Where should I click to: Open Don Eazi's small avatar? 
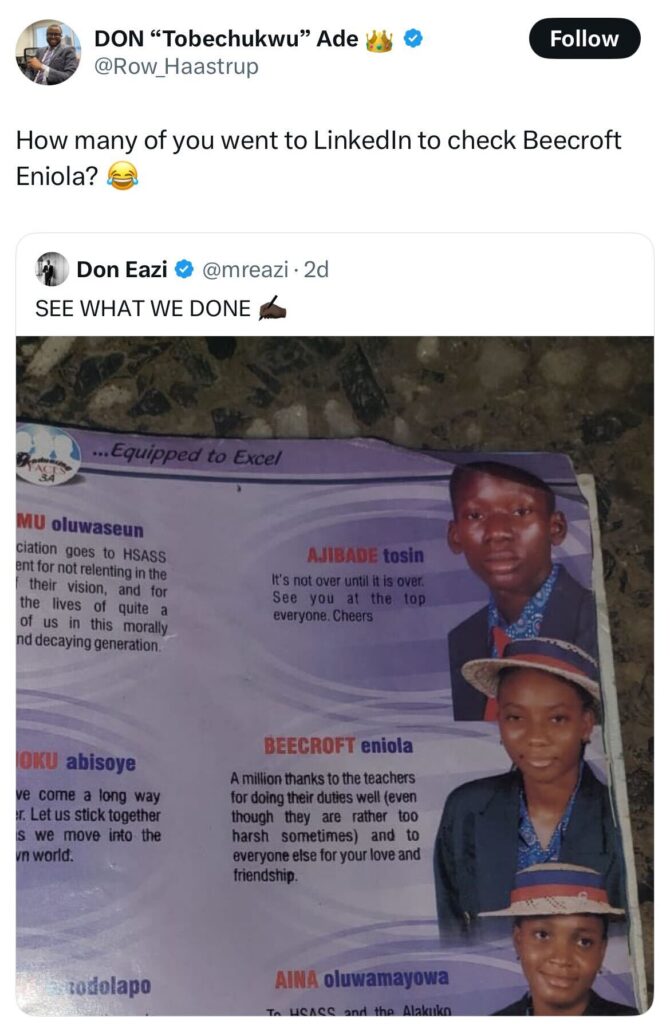point(52,269)
